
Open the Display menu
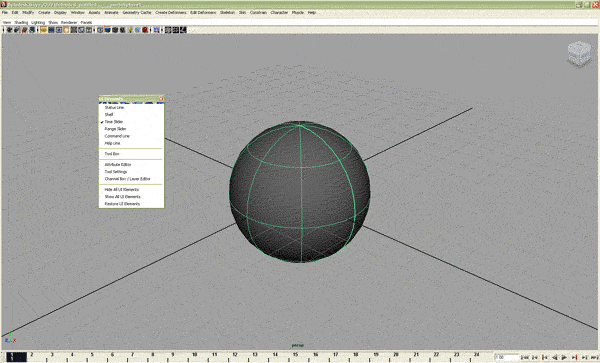[x=60, y=13]
